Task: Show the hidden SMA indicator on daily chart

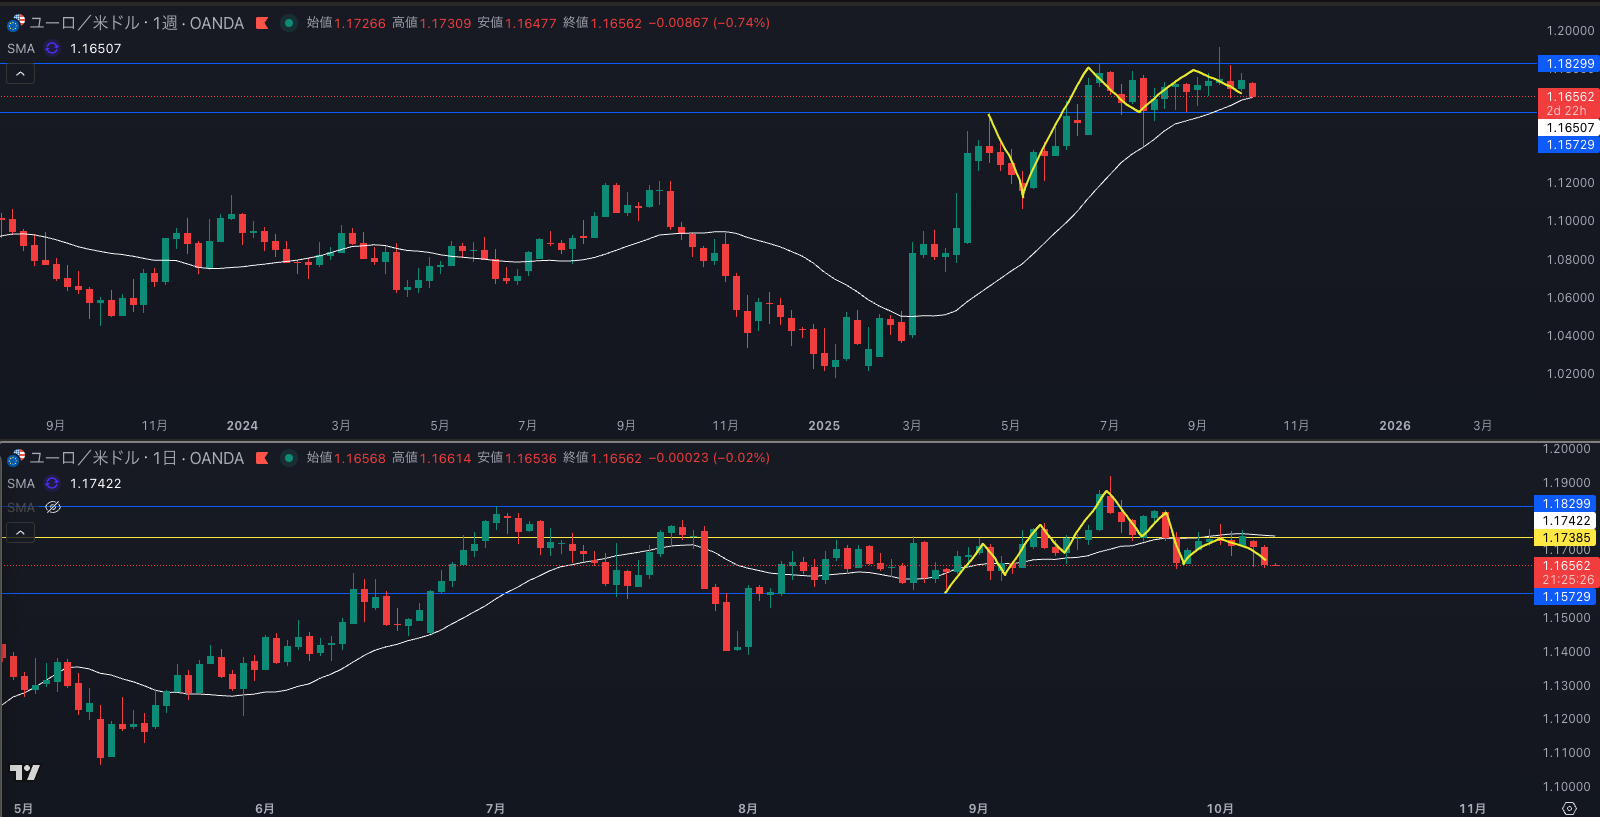Action: pyautogui.click(x=54, y=507)
